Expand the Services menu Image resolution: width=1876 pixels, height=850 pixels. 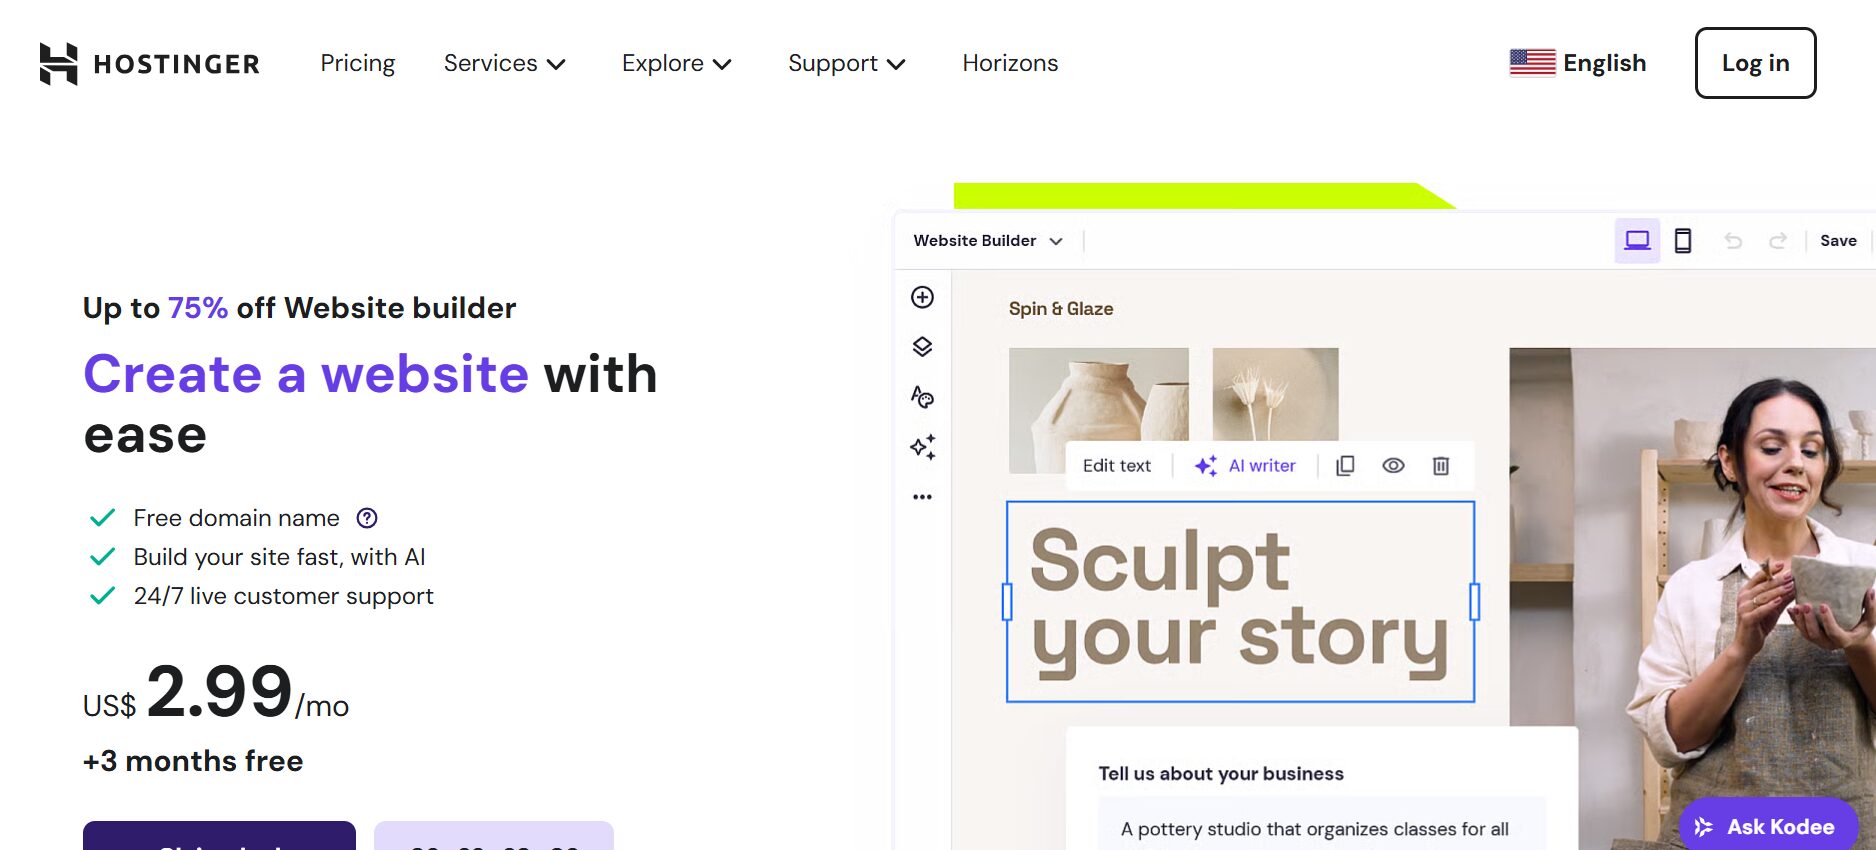[506, 63]
